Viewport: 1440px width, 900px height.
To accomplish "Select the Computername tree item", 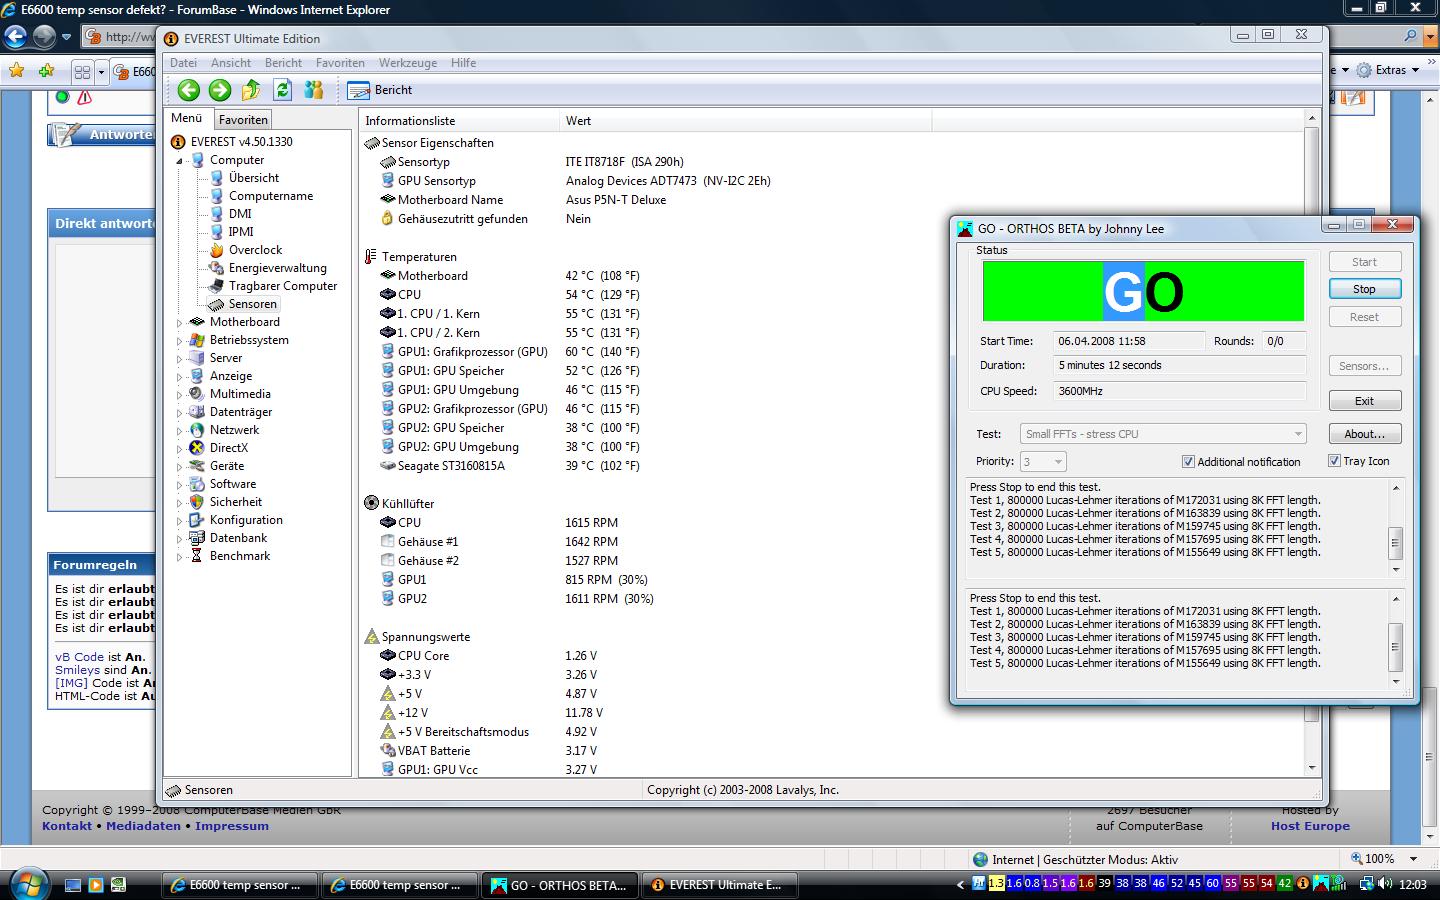I will [271, 196].
